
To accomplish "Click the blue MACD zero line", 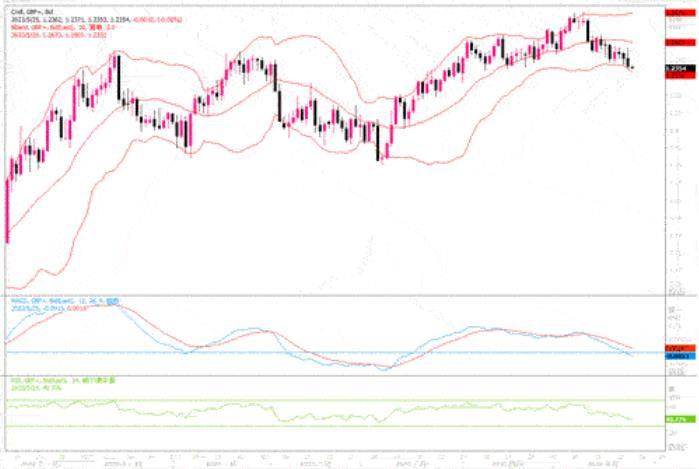I will (335, 352).
